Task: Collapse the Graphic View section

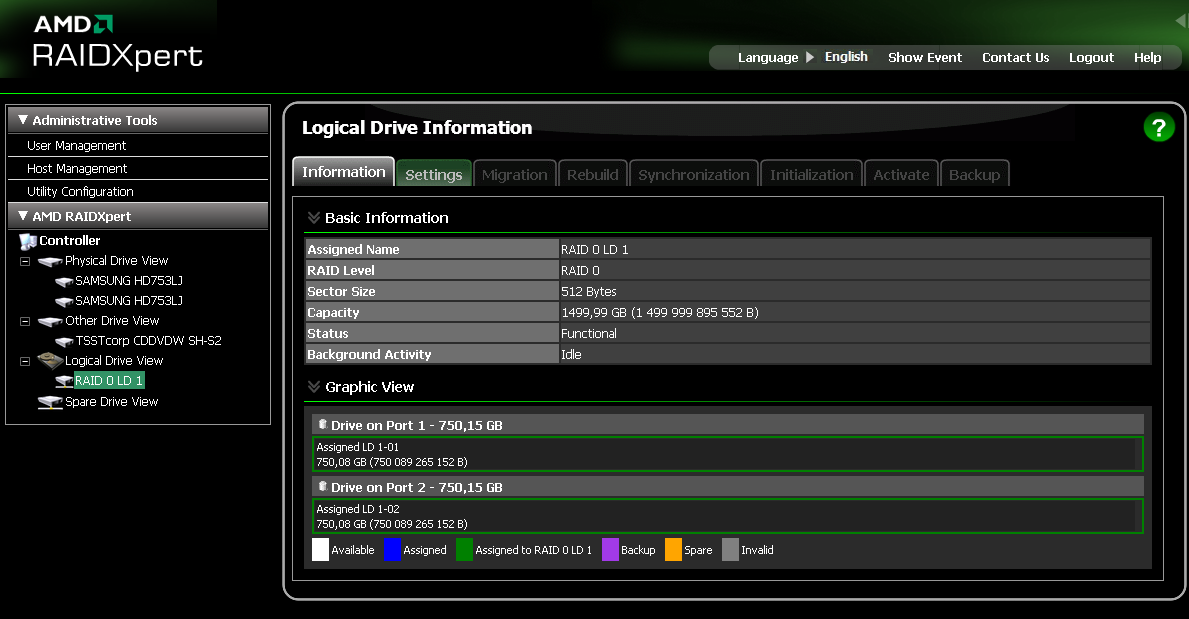Action: [x=313, y=387]
